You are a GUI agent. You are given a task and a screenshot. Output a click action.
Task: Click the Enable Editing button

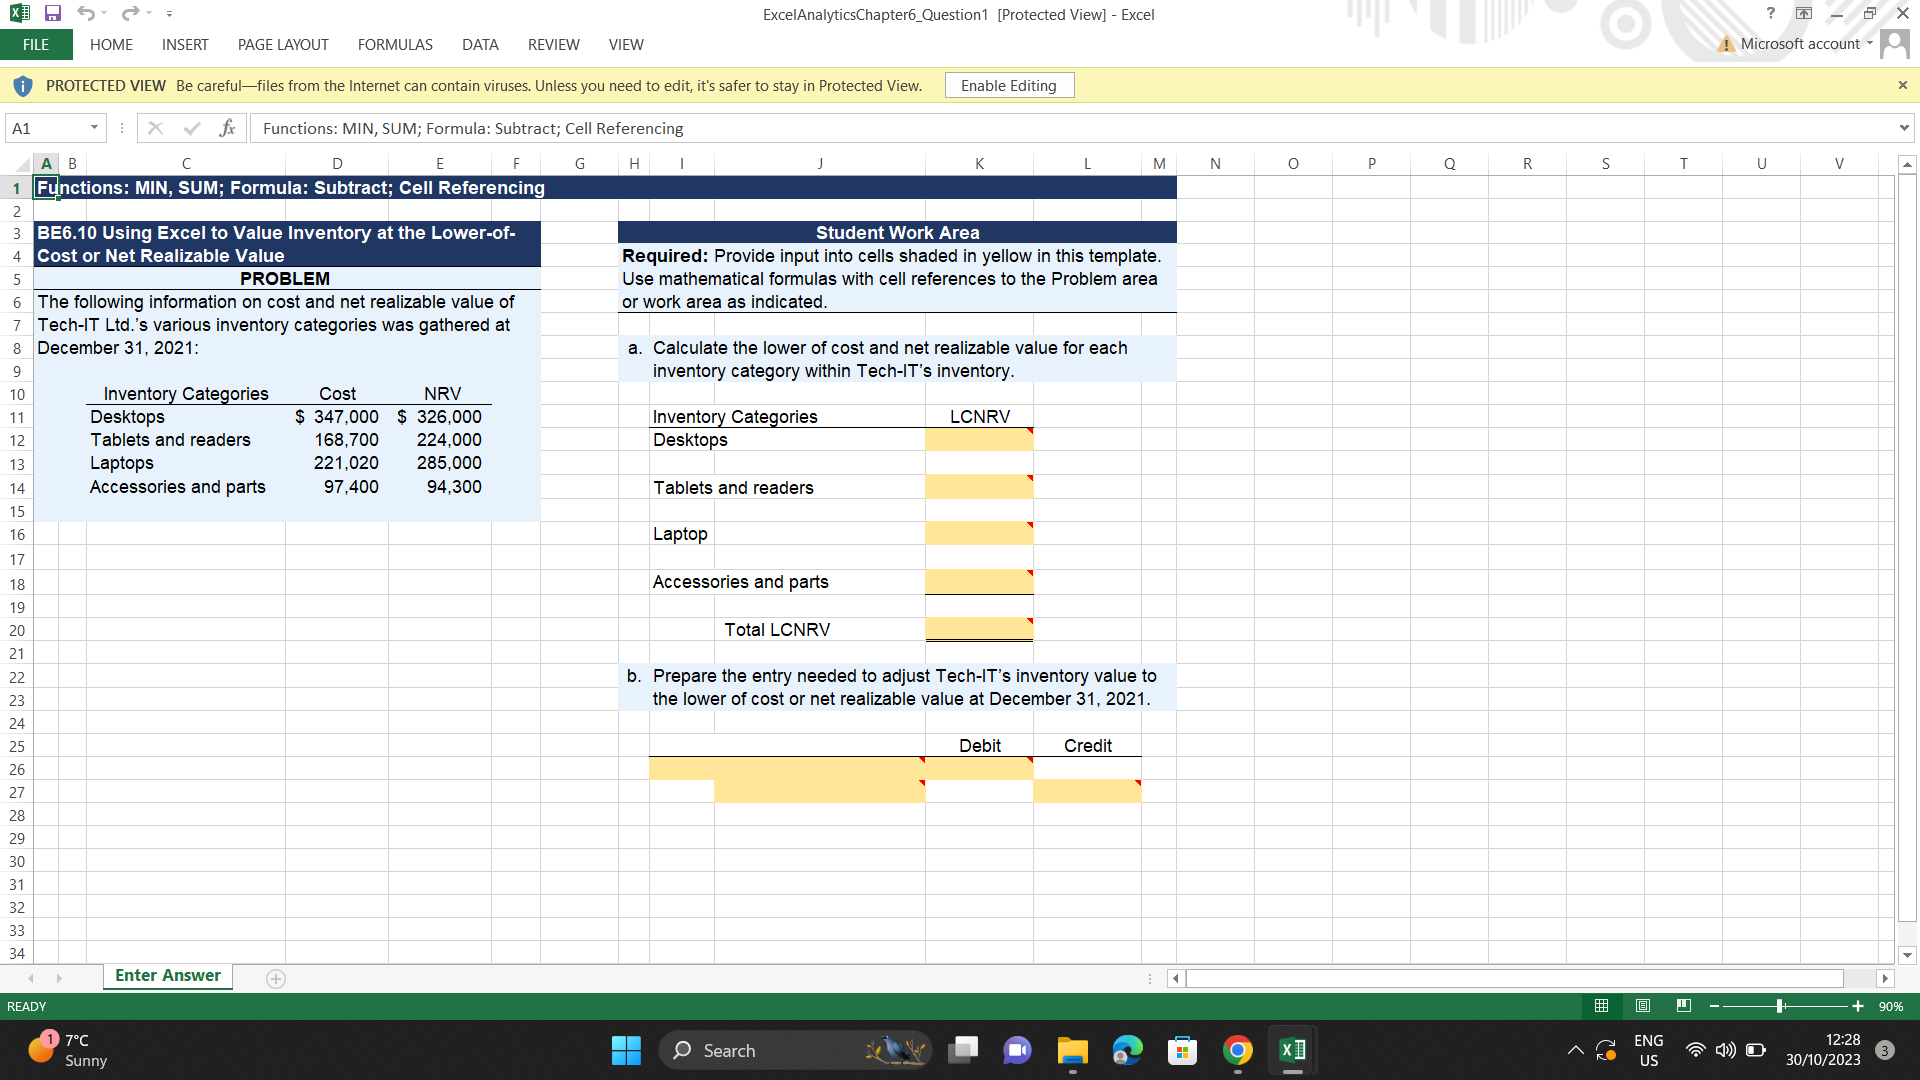click(x=1009, y=85)
